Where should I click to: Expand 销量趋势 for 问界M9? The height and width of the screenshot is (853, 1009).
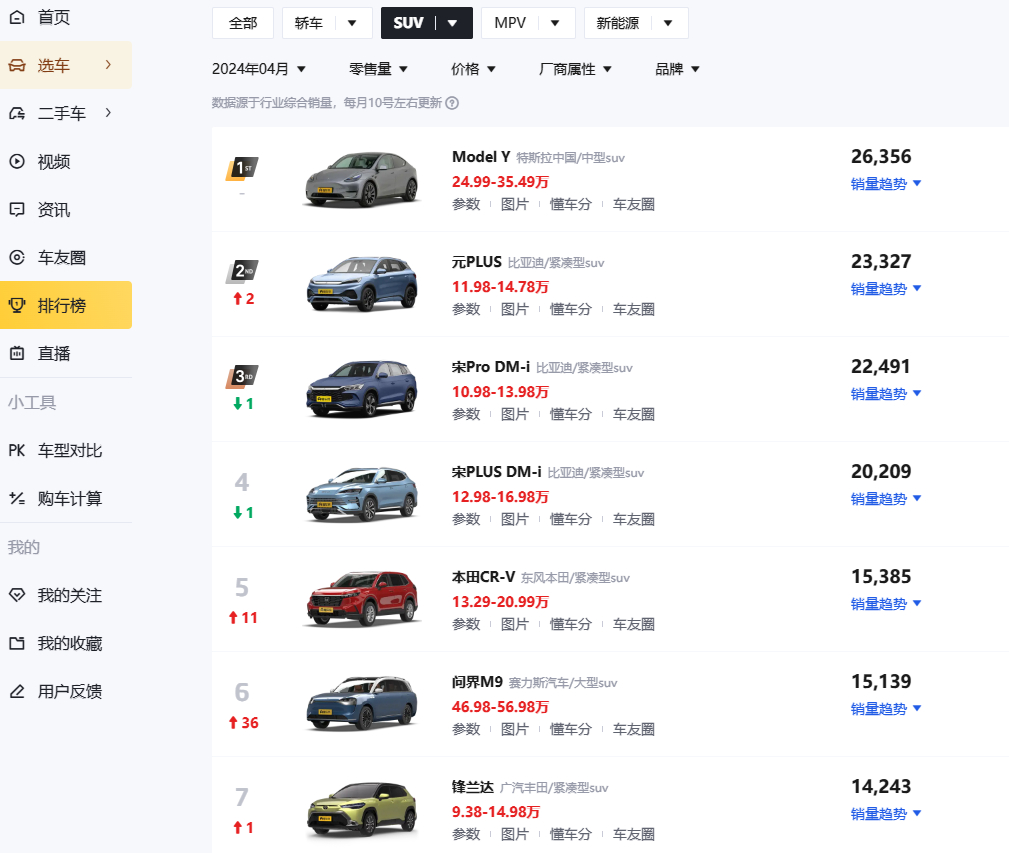click(x=885, y=708)
